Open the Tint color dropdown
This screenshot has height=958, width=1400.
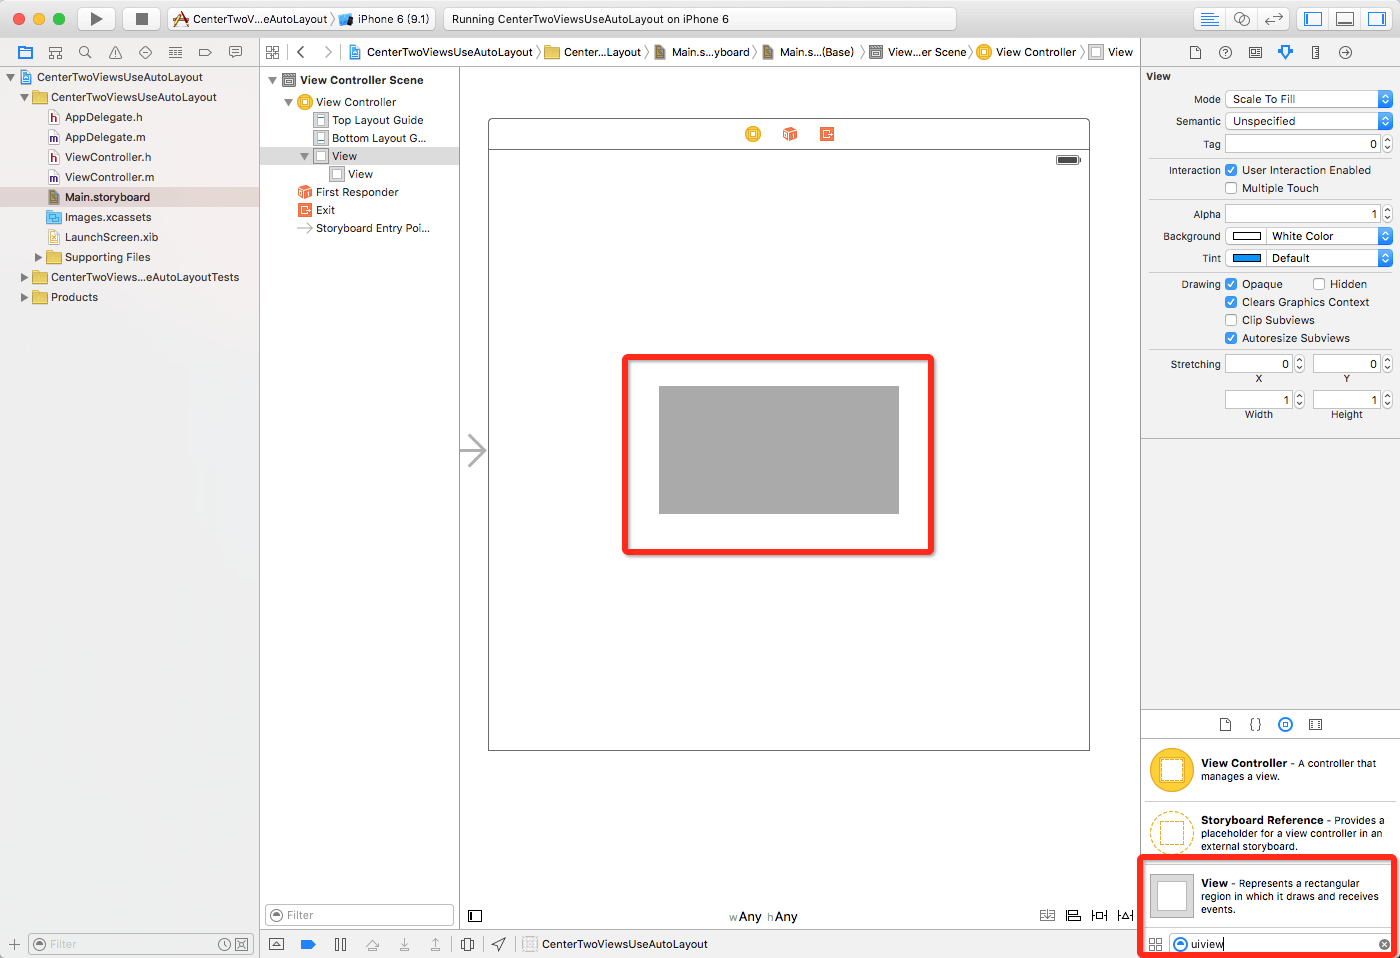tap(1328, 258)
